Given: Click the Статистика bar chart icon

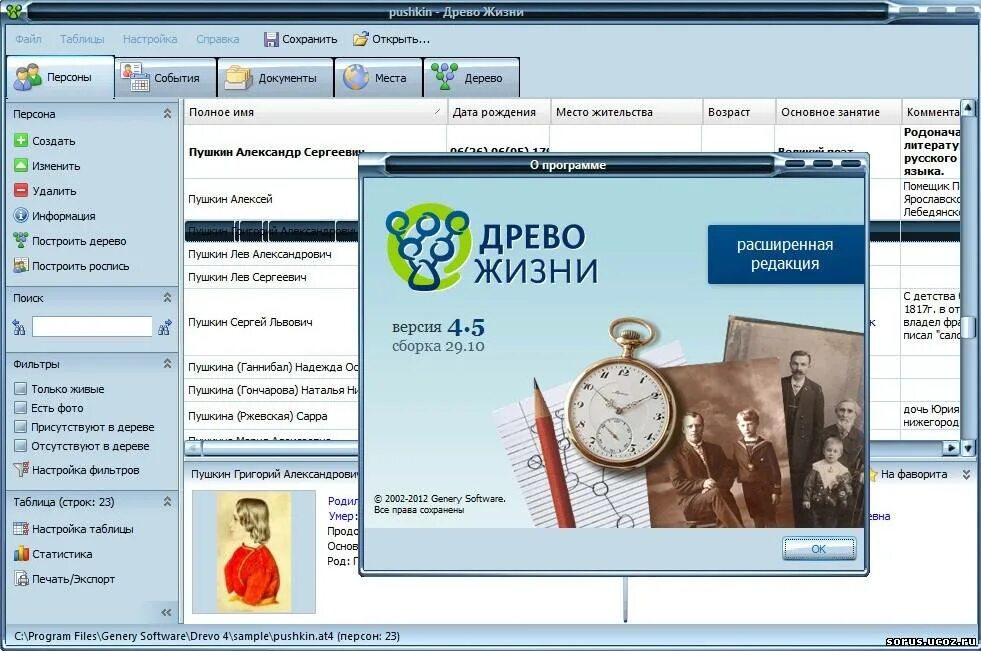Looking at the screenshot, I should (x=21, y=553).
